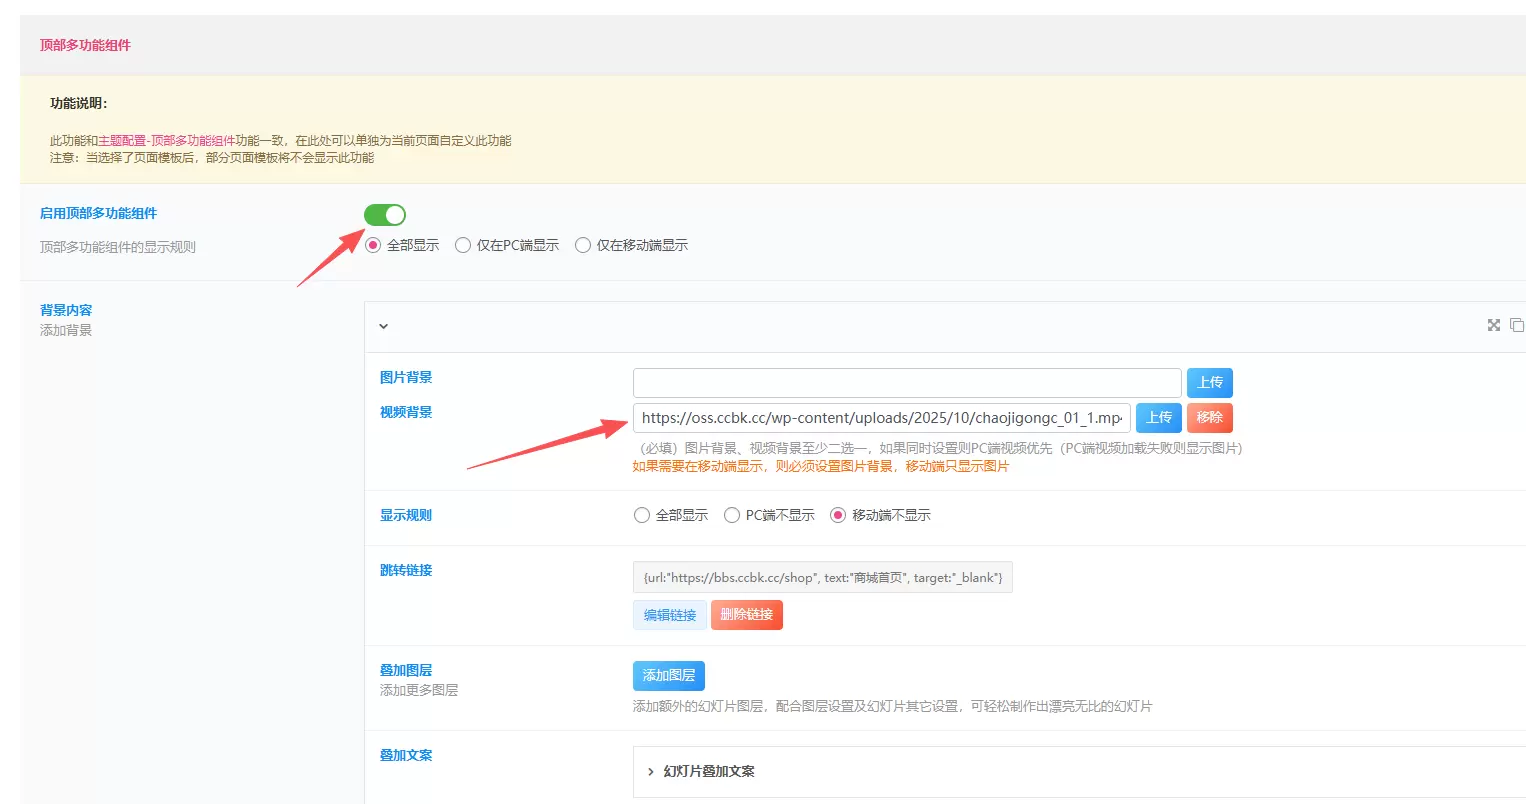This screenshot has height=804, width=1526.
Task: Click the 叠加文案 field label
Action: tap(406, 755)
